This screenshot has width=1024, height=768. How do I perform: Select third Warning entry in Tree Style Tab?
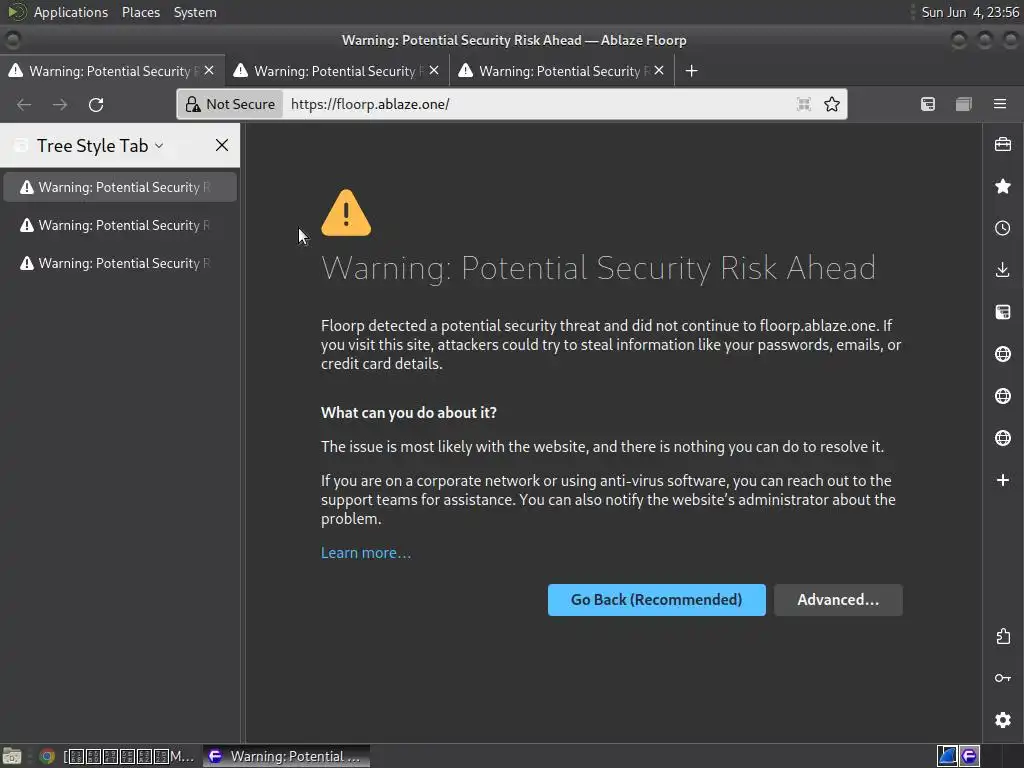120,263
